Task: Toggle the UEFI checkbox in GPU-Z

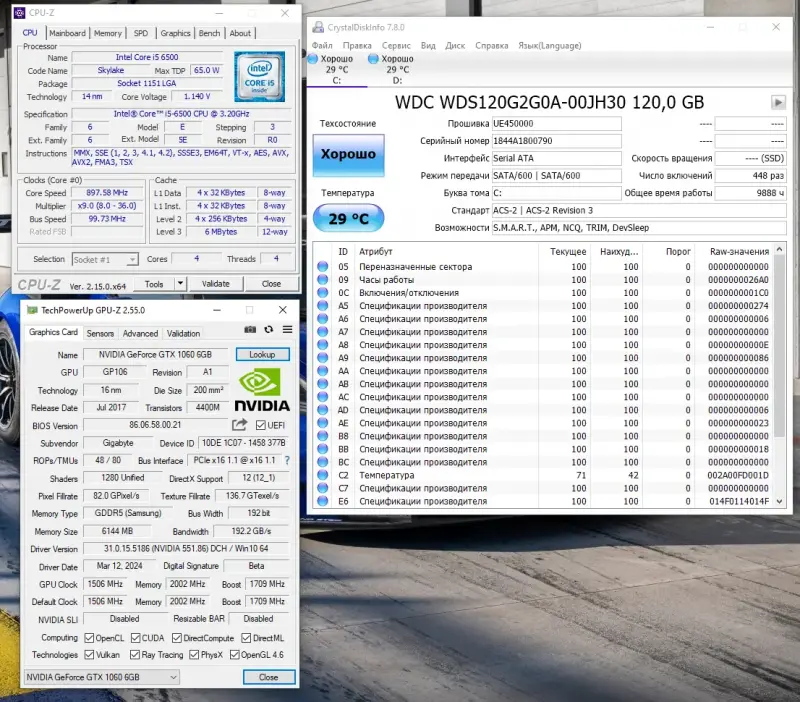Action: click(261, 425)
